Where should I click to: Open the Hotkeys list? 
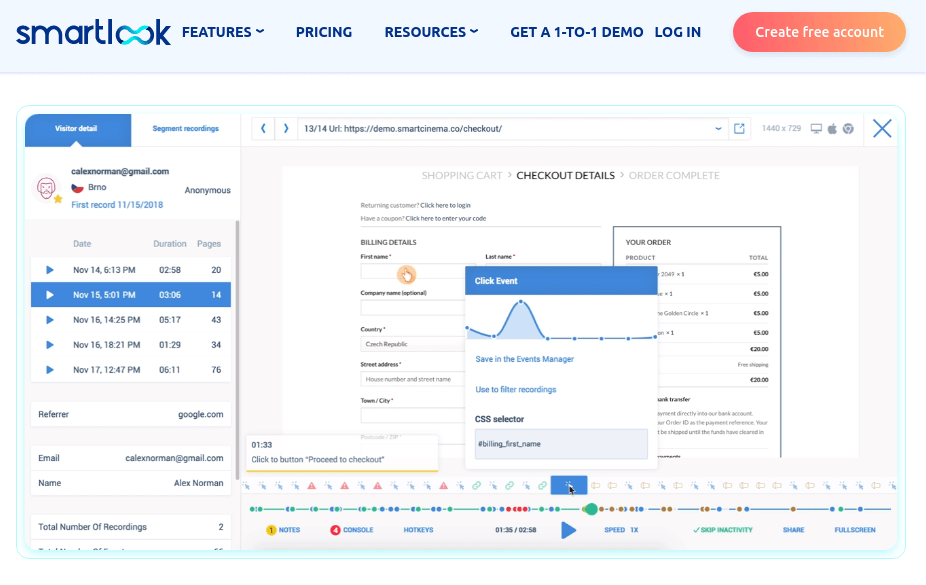(418, 530)
